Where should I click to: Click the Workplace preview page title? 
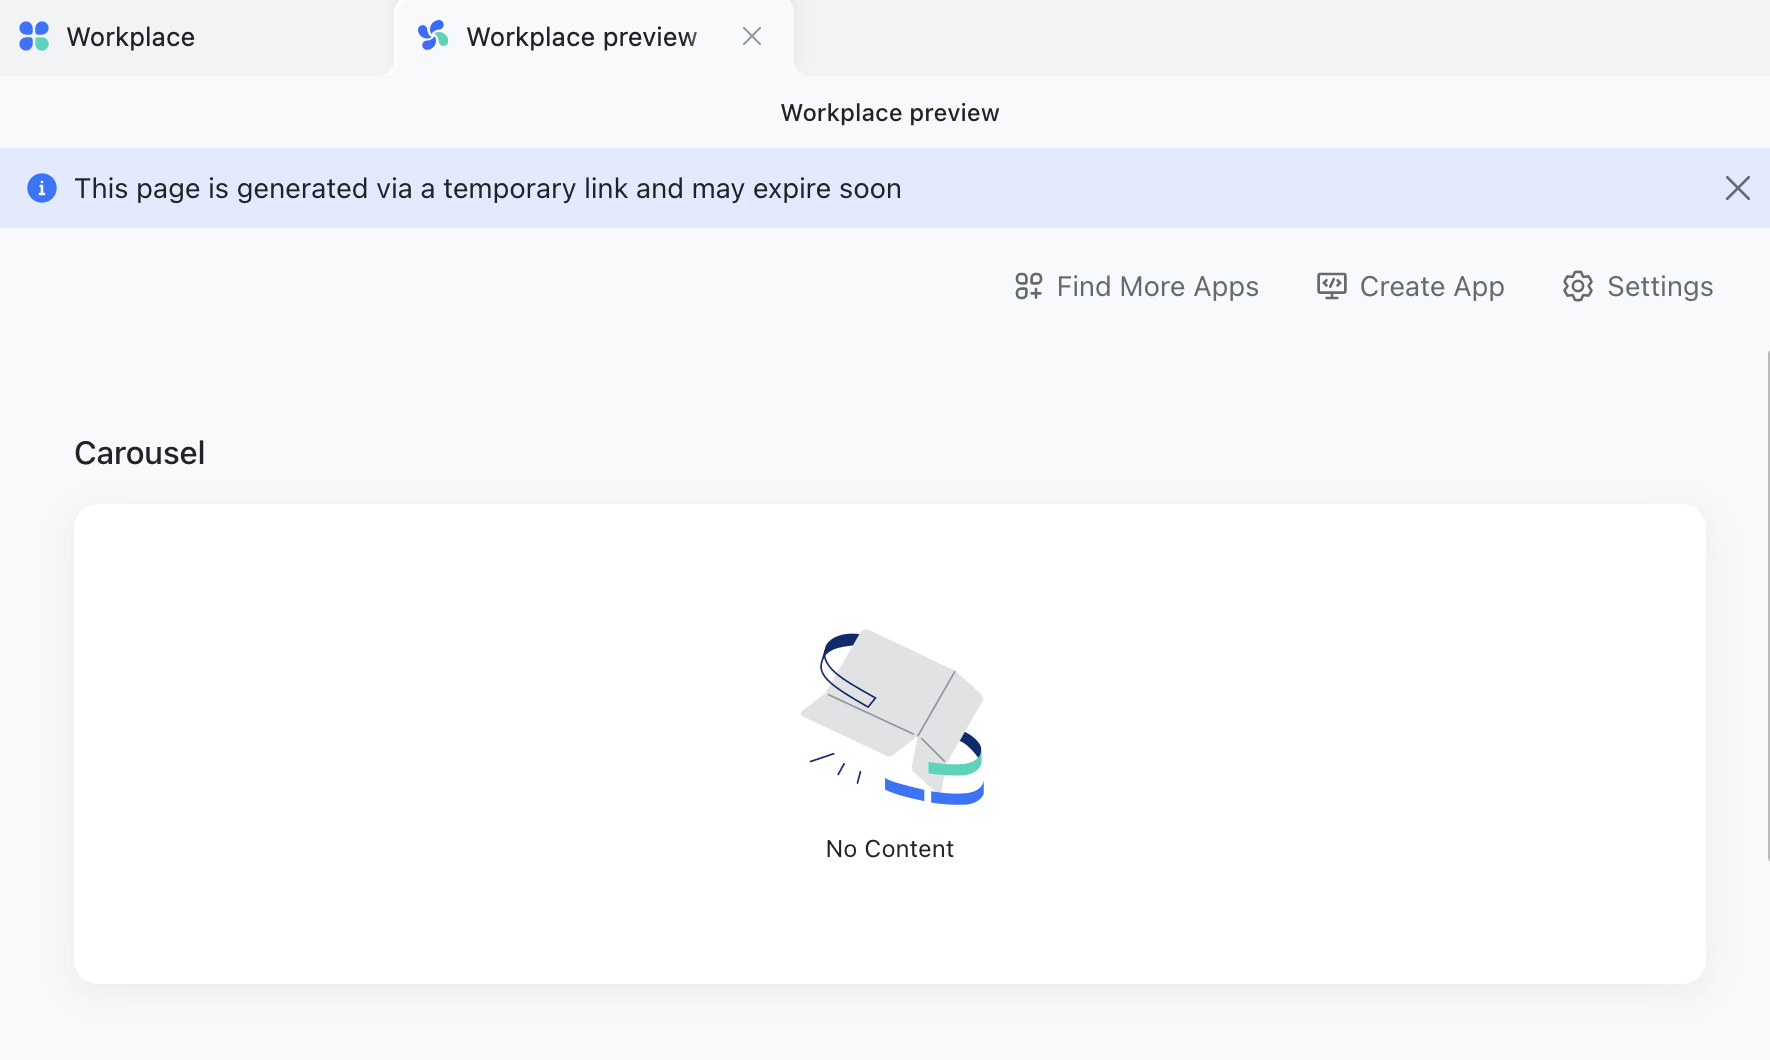[x=889, y=112]
